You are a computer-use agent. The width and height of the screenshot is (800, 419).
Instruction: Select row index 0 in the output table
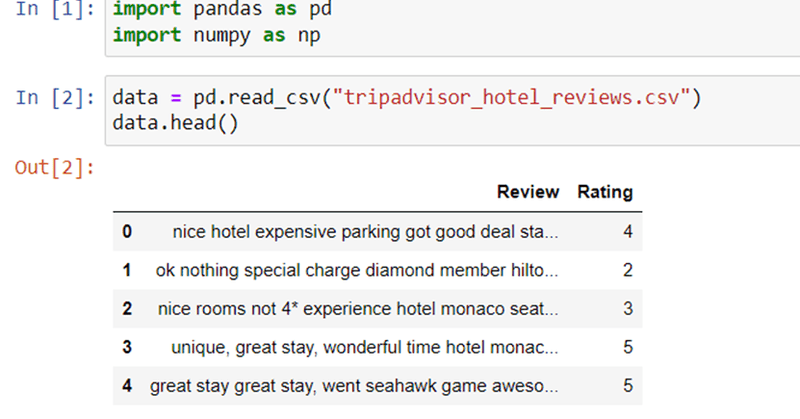(x=127, y=232)
